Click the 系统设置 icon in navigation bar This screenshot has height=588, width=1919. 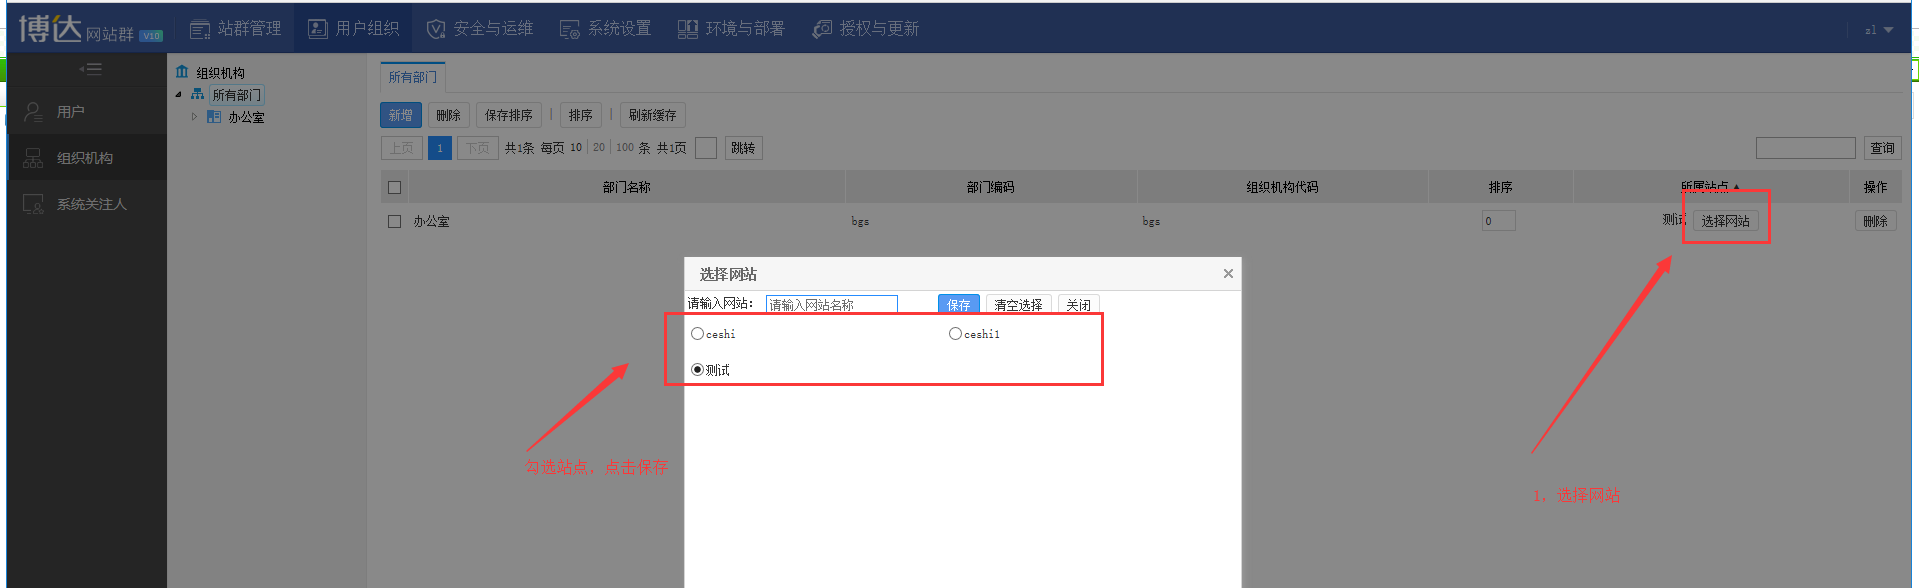pyautogui.click(x=569, y=29)
